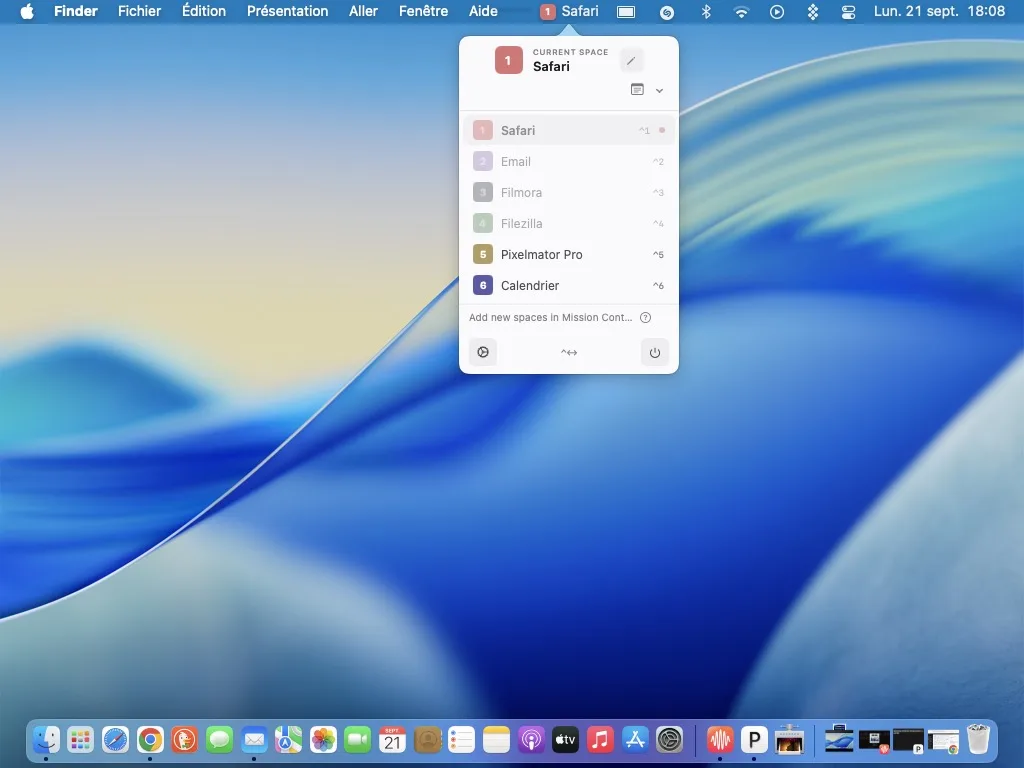The width and height of the screenshot is (1024, 768).
Task: Open Messages from the Dock
Action: coord(219,739)
